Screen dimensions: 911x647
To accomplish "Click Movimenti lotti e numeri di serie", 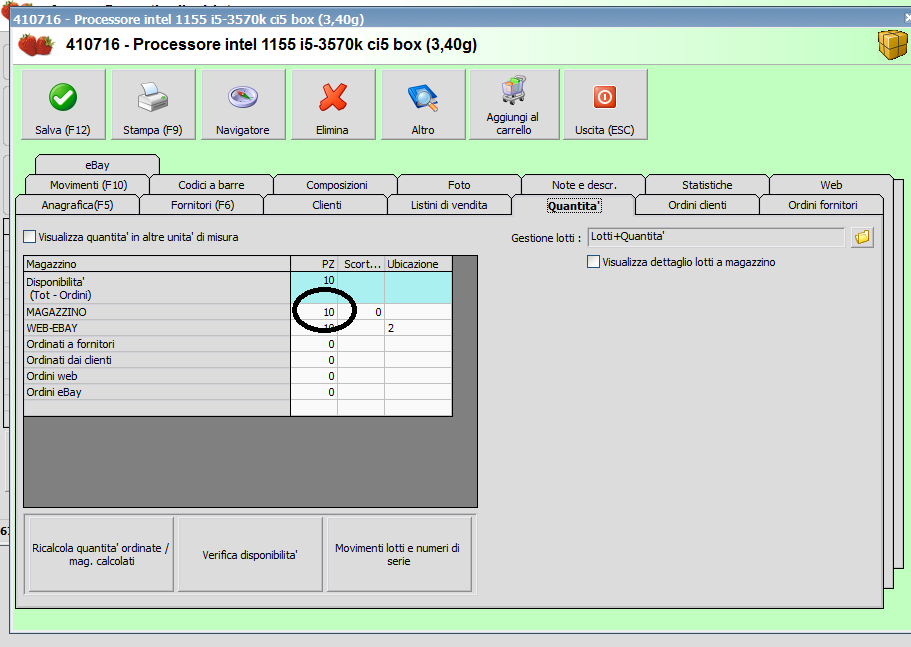I will click(399, 554).
